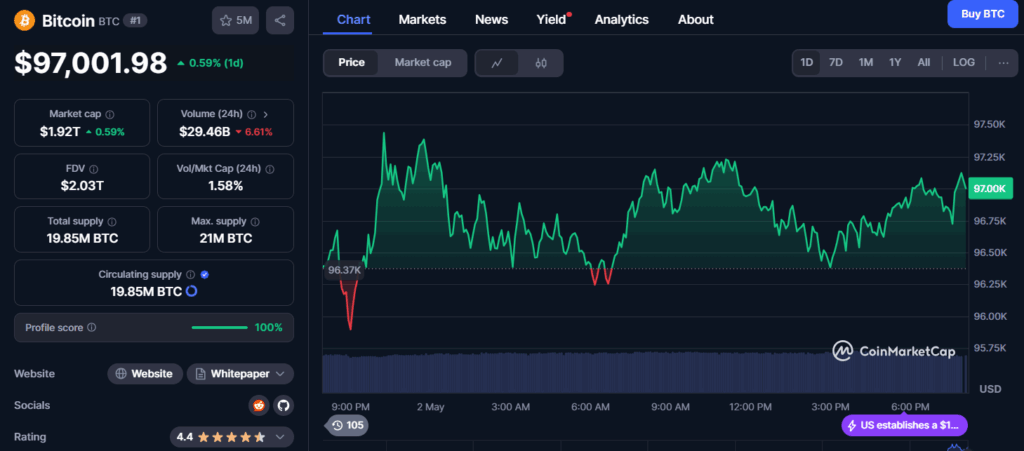Switch to the Markets tab

coord(422,19)
